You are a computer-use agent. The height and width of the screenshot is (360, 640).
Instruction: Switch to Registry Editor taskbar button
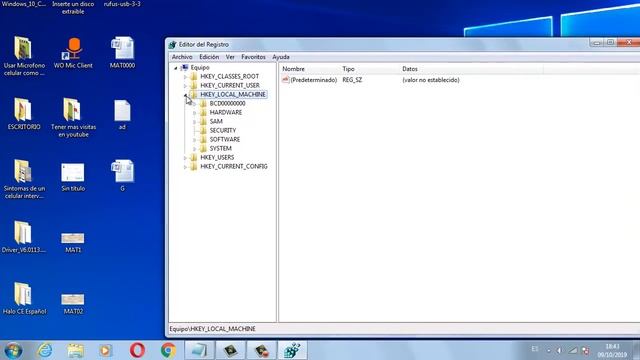(292, 350)
